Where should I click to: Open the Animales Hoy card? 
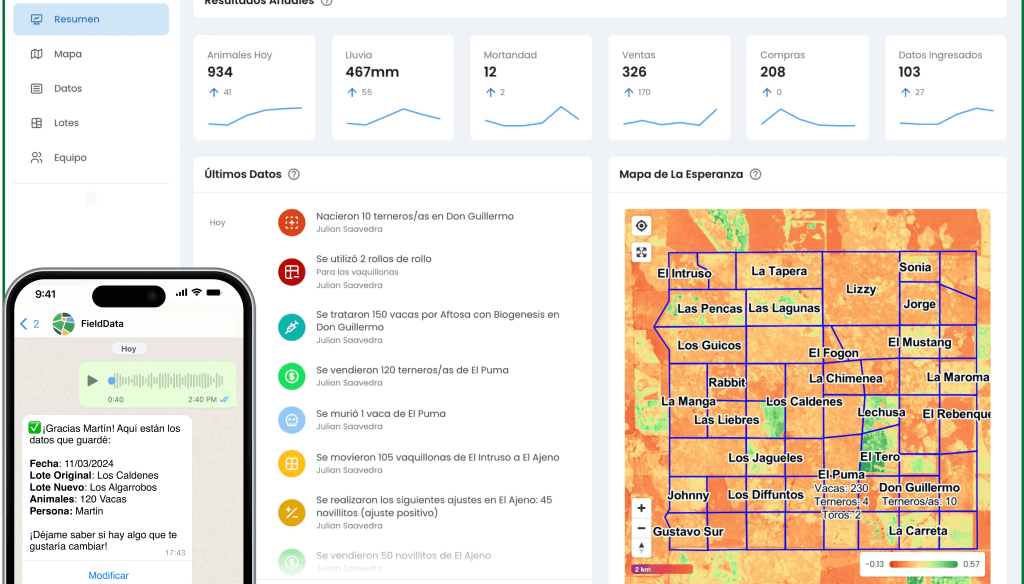[x=255, y=88]
